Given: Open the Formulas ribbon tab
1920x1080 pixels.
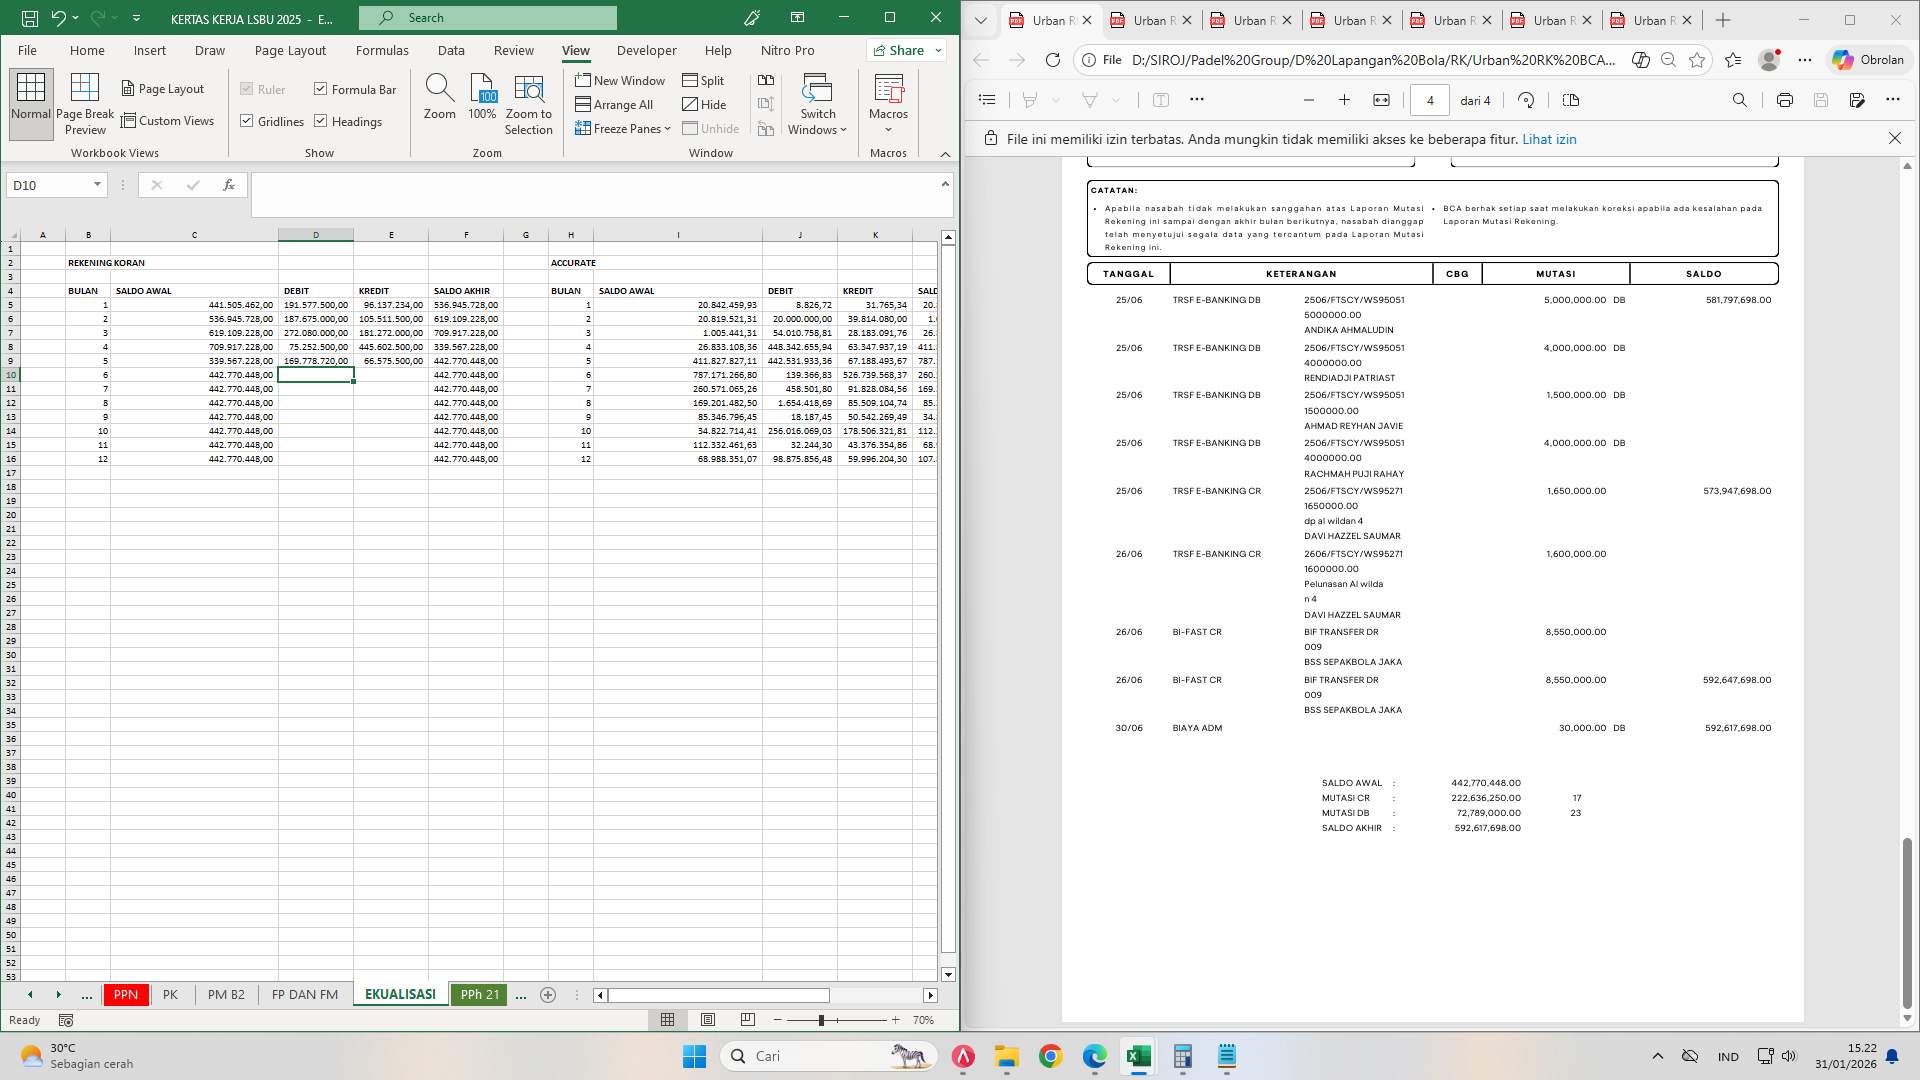Looking at the screenshot, I should (x=382, y=50).
